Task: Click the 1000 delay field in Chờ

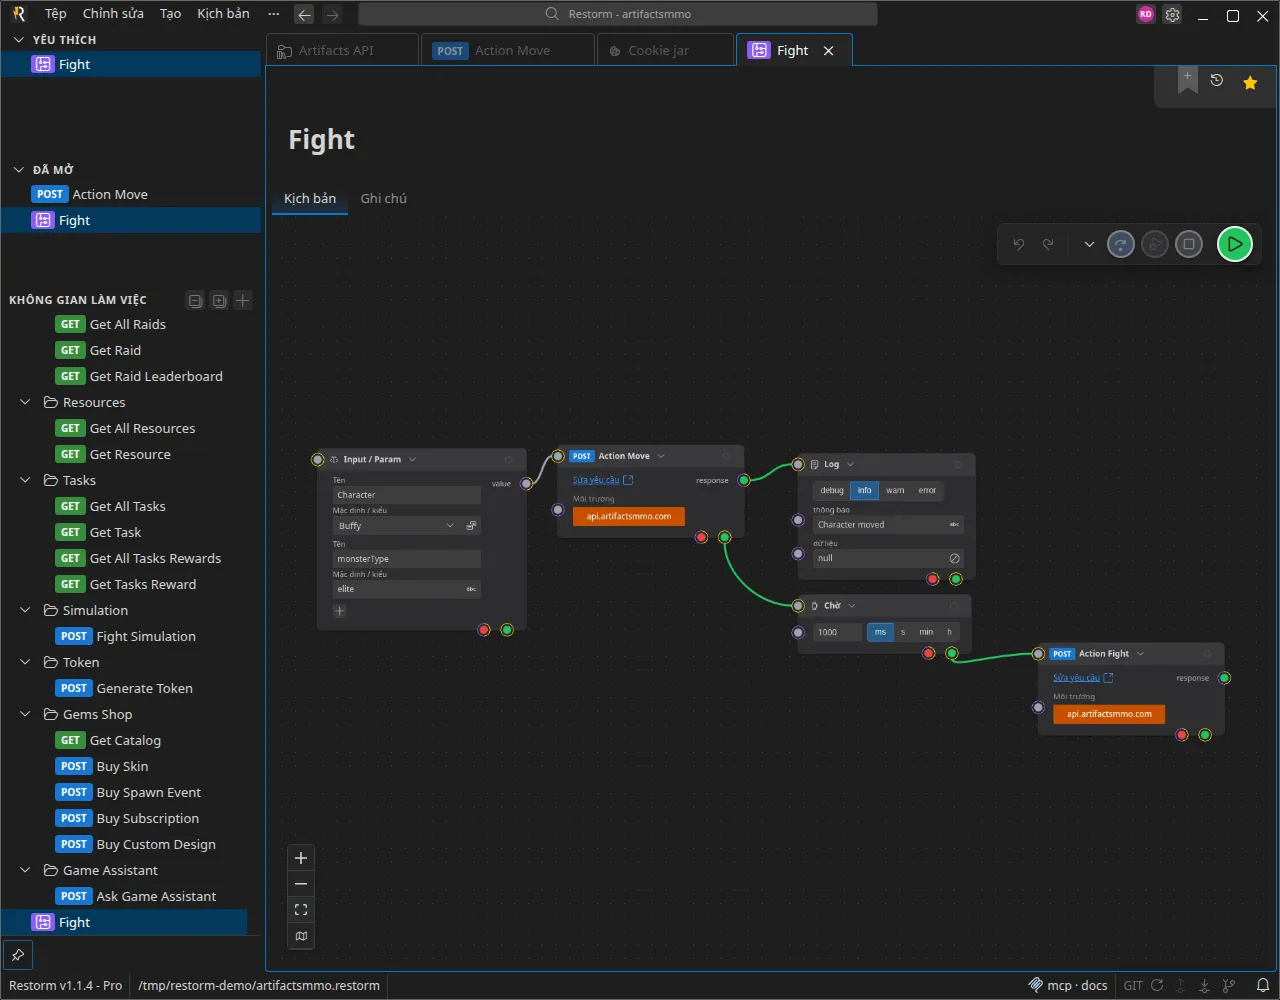Action: click(x=838, y=632)
